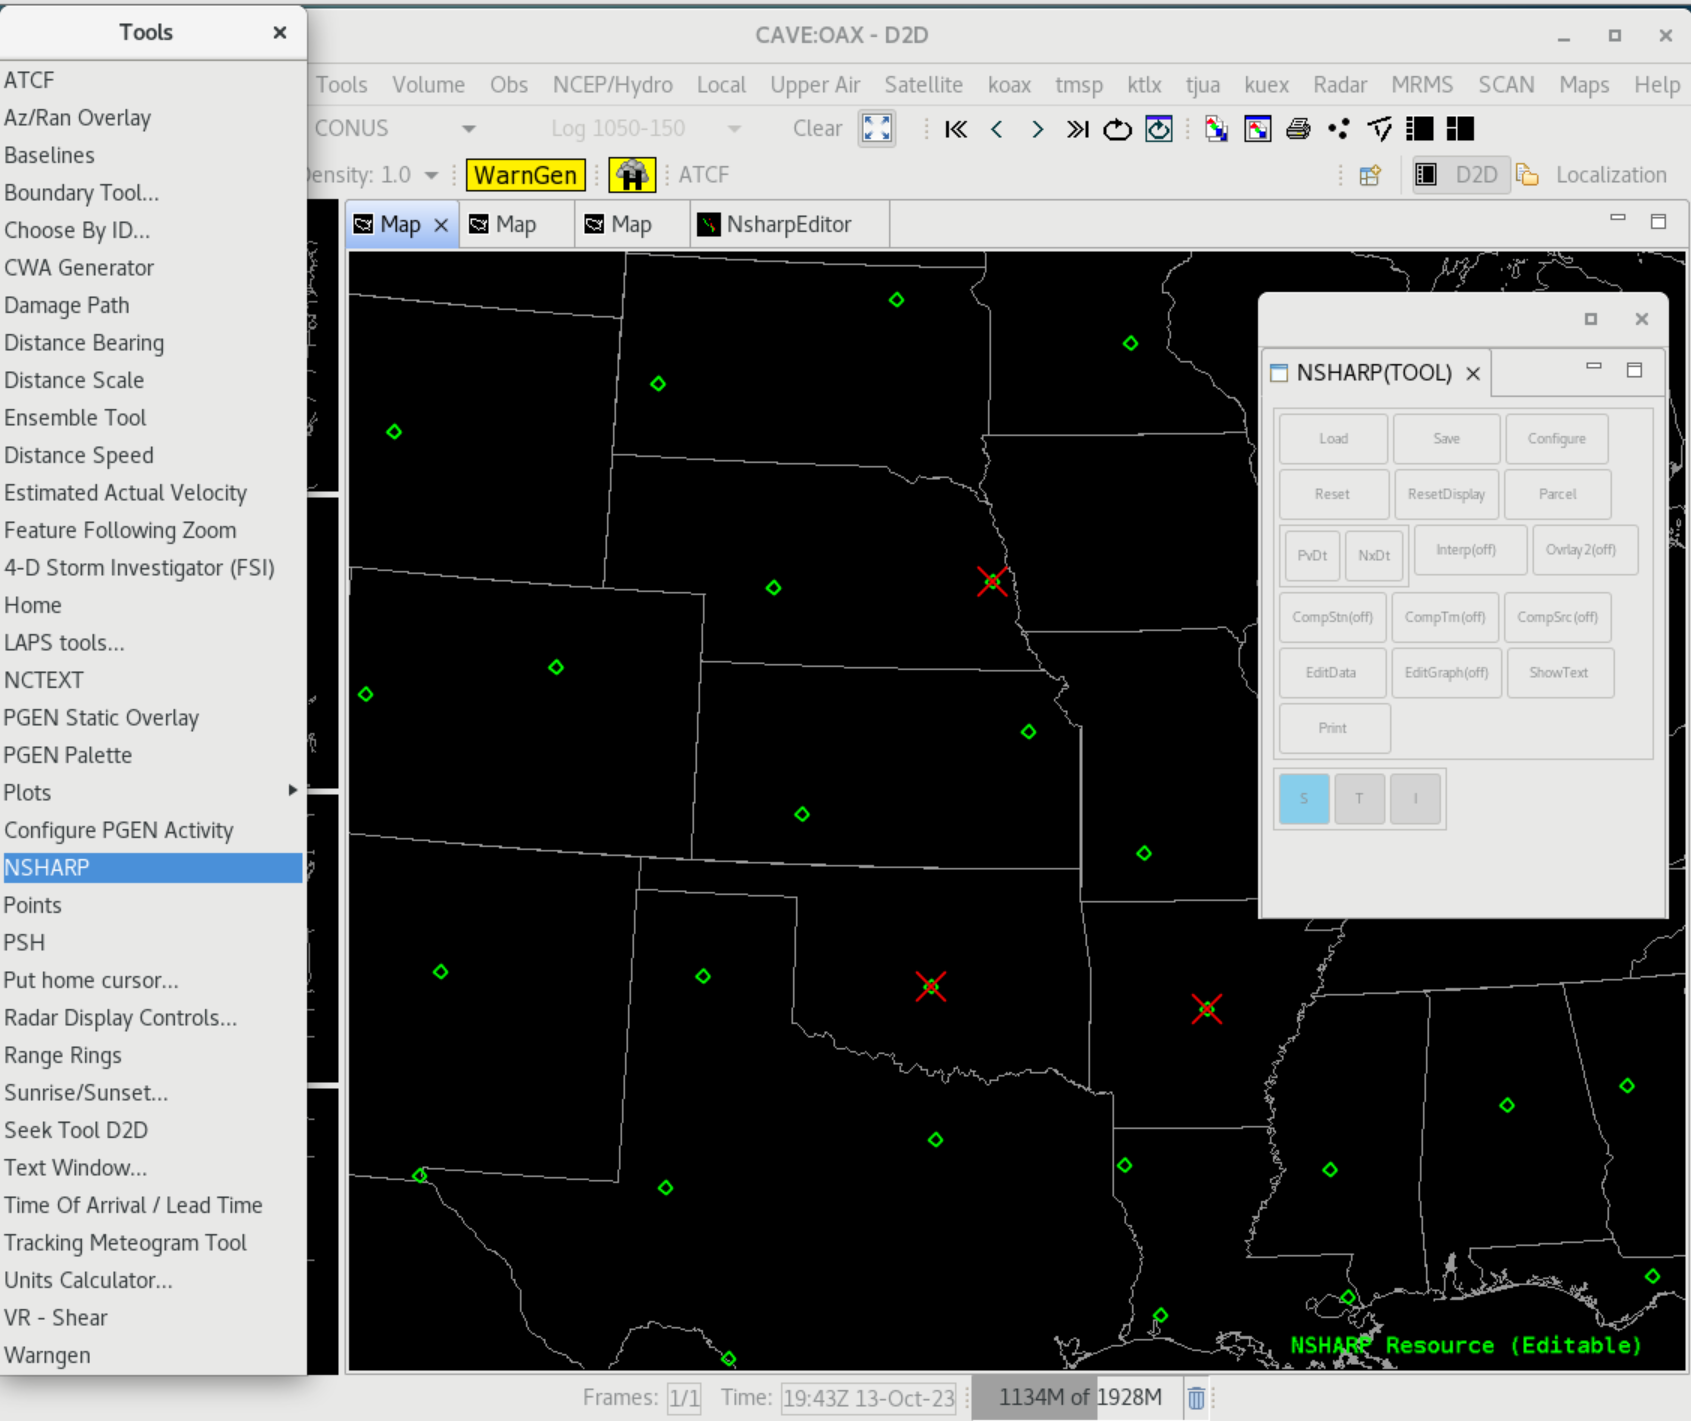This screenshot has width=1691, height=1421.
Task: Open the Radar menu
Action: pos(1340,85)
